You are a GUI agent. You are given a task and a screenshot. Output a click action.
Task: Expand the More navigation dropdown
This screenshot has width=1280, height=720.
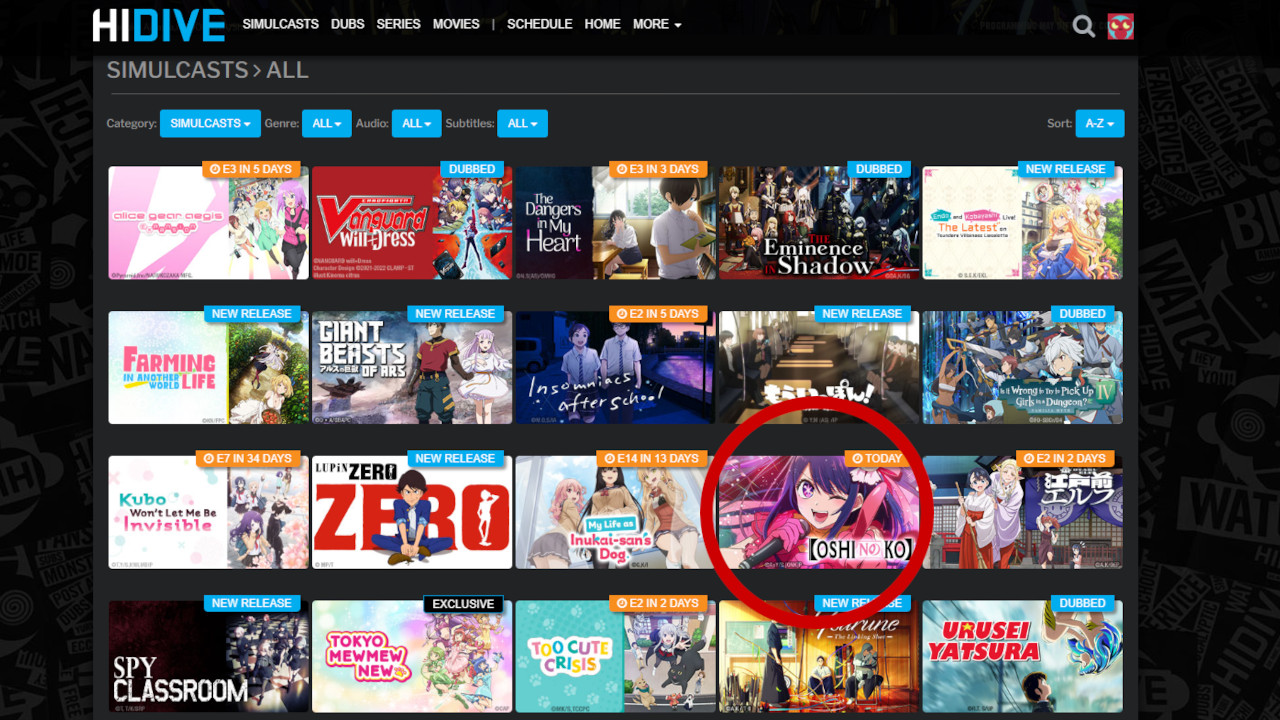pyautogui.click(x=657, y=24)
